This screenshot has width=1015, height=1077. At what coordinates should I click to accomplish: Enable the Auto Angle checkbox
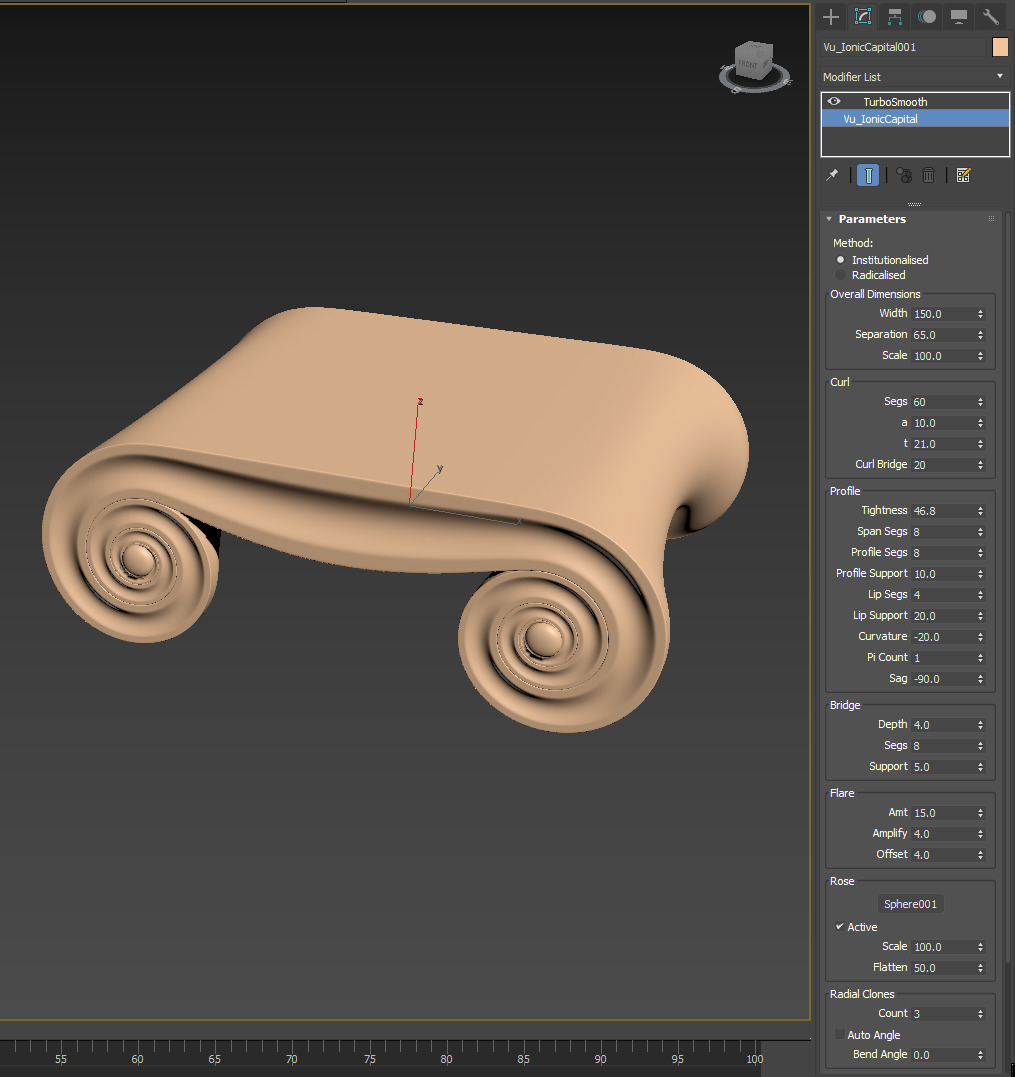(x=840, y=1035)
